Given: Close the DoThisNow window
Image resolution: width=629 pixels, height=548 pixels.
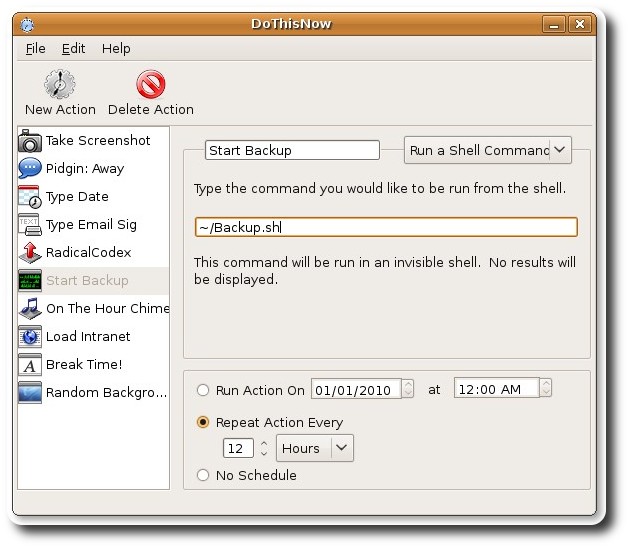Looking at the screenshot, I should [580, 24].
